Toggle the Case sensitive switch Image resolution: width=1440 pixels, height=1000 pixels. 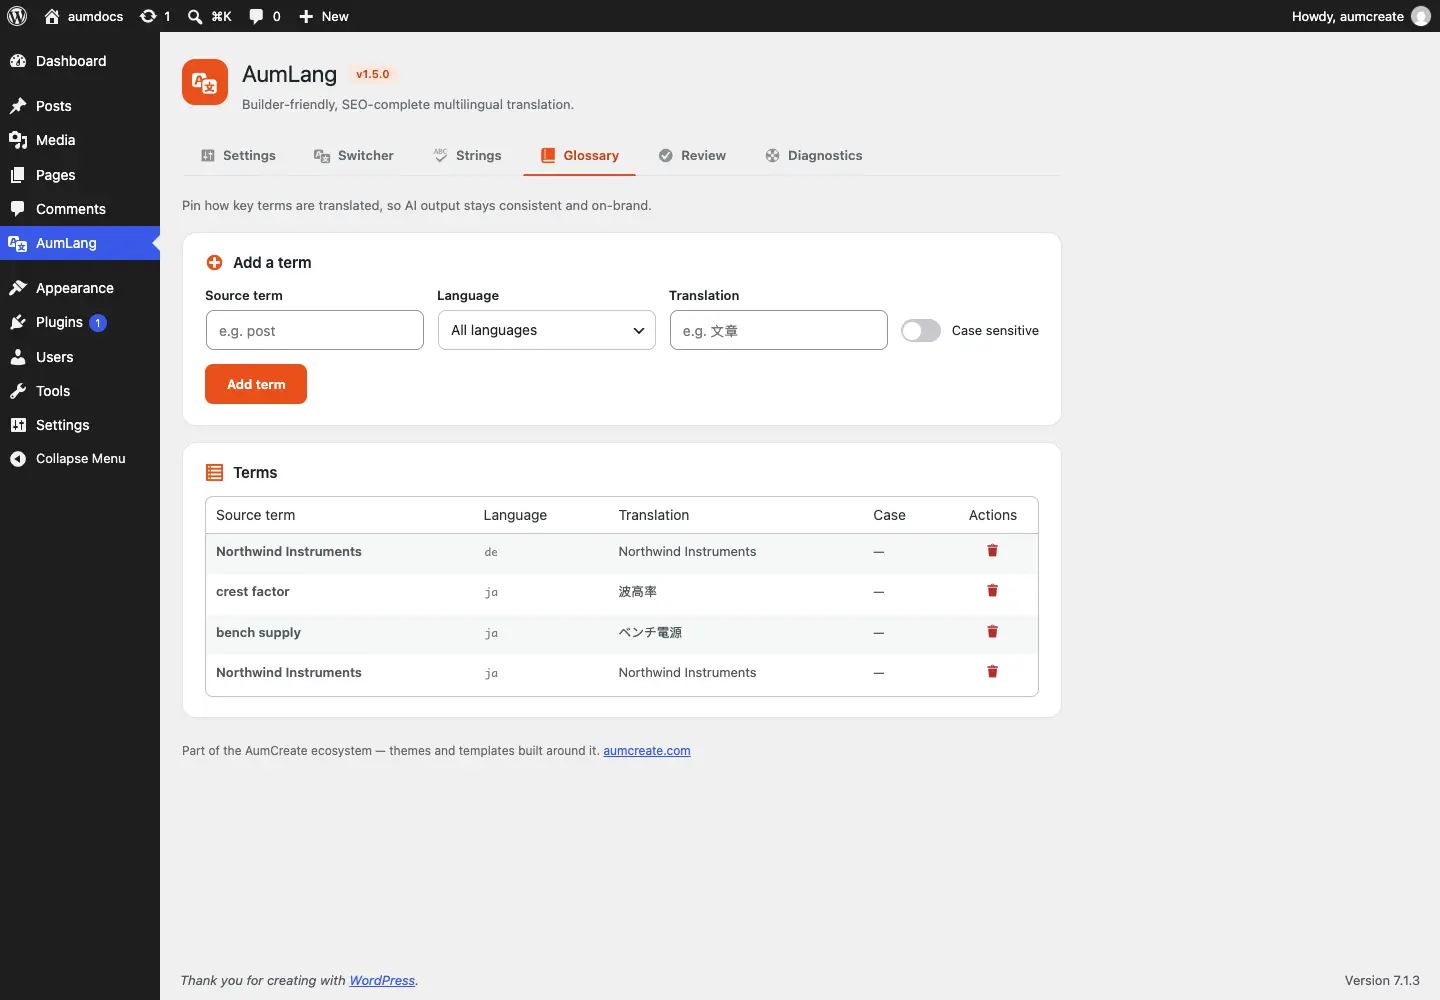(920, 331)
